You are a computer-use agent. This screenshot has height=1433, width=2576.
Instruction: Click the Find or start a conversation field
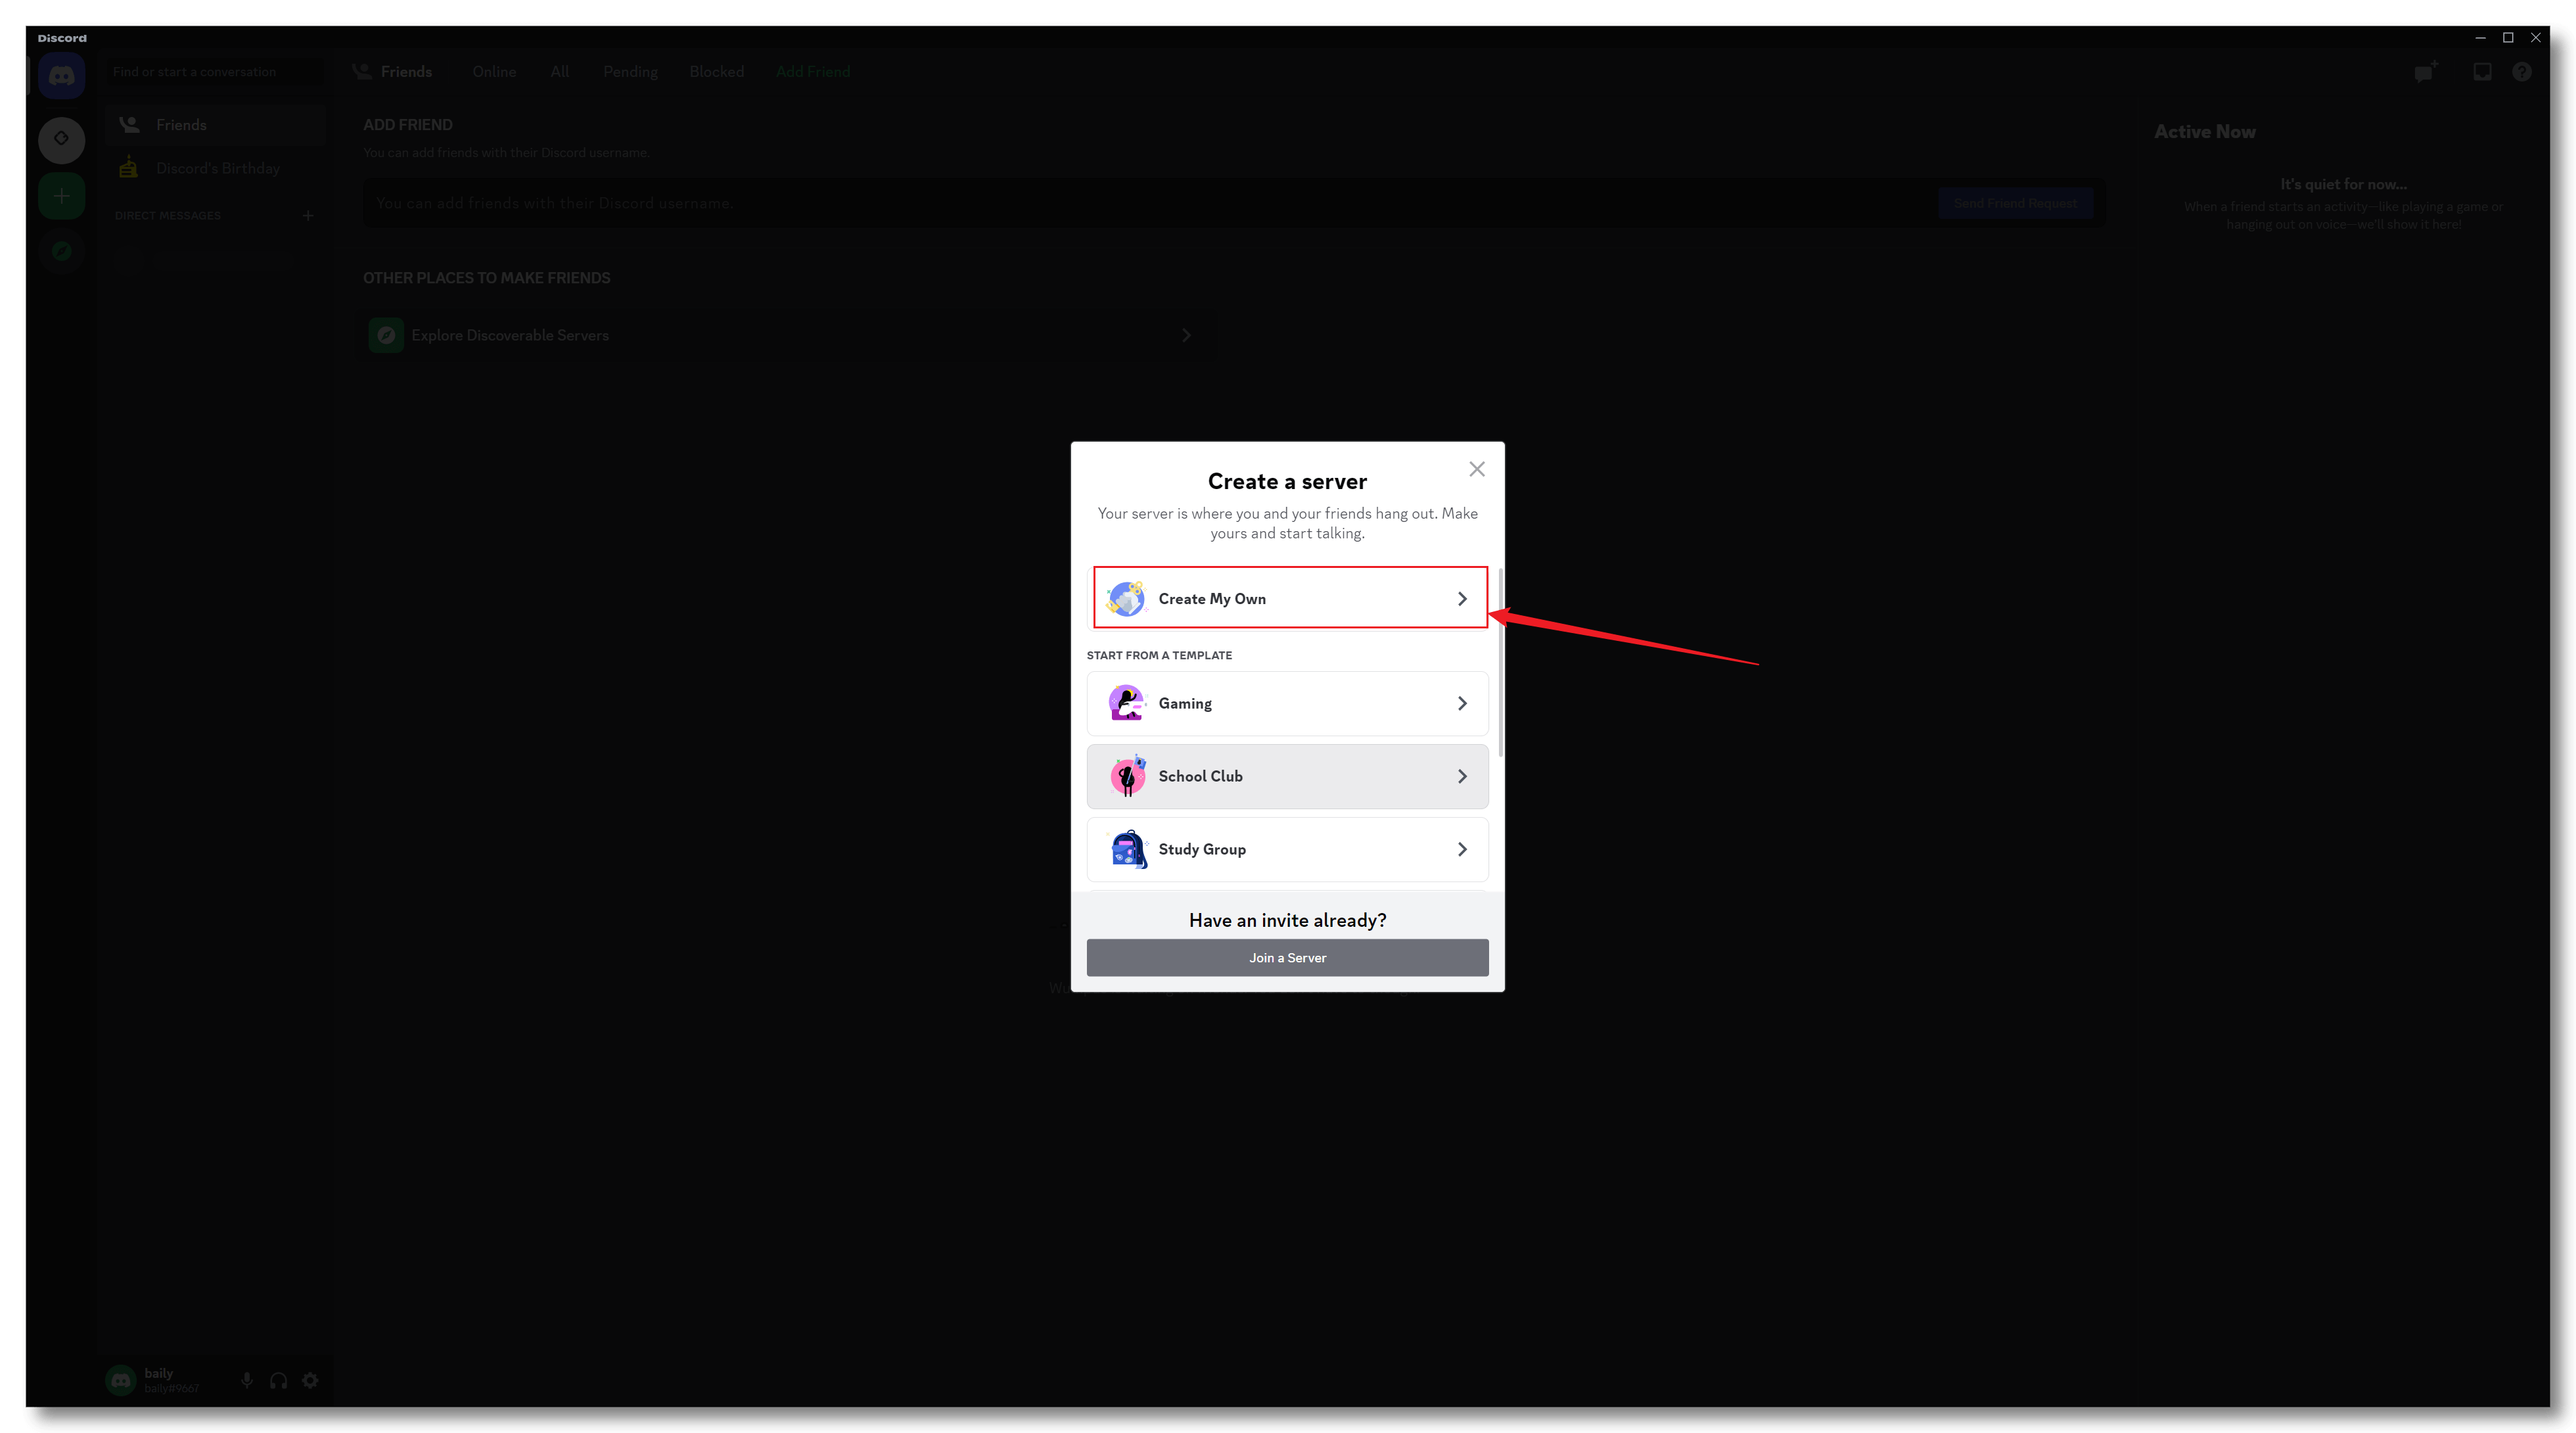coord(214,72)
